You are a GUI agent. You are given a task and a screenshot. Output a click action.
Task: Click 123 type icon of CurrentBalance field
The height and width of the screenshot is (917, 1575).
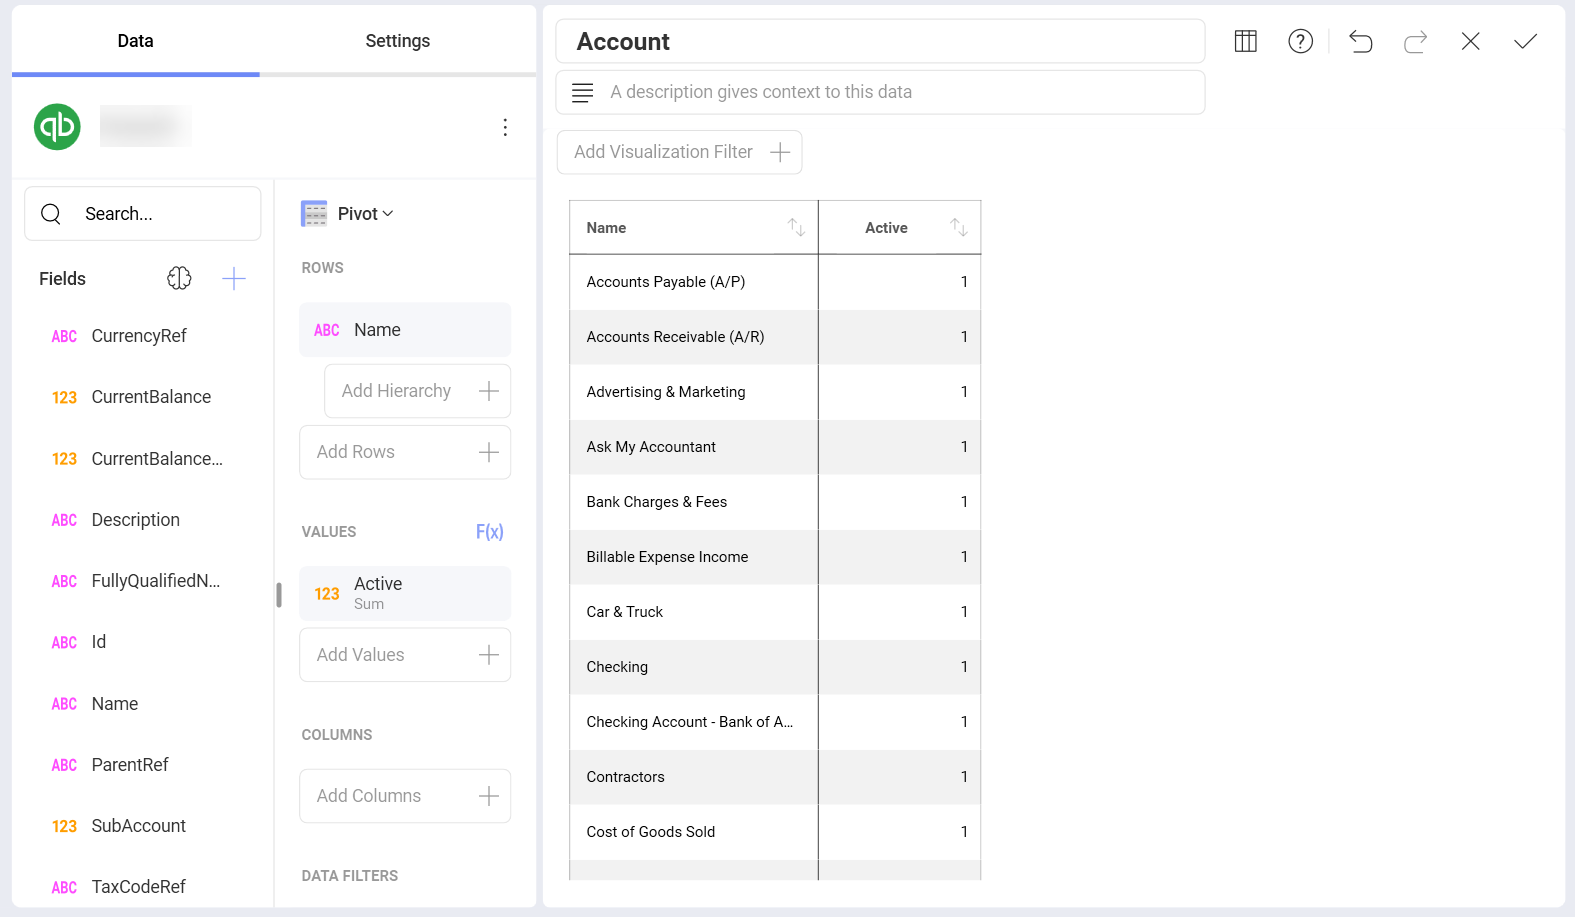coord(64,398)
